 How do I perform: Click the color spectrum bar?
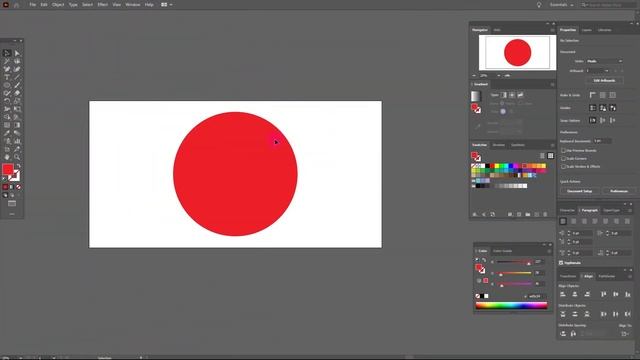pos(511,305)
